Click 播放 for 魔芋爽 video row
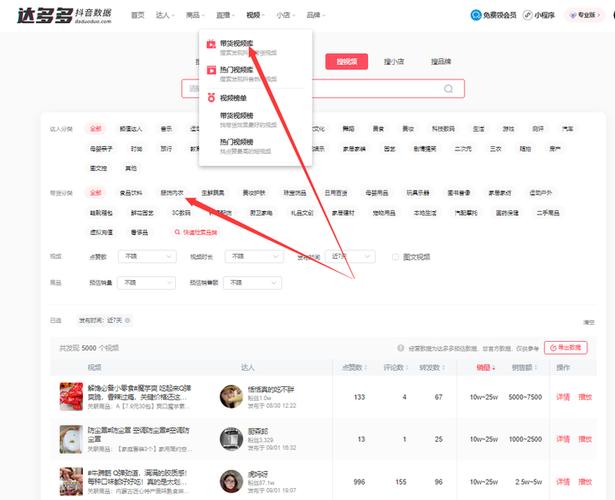The width and height of the screenshot is (615, 500). (x=585, y=397)
